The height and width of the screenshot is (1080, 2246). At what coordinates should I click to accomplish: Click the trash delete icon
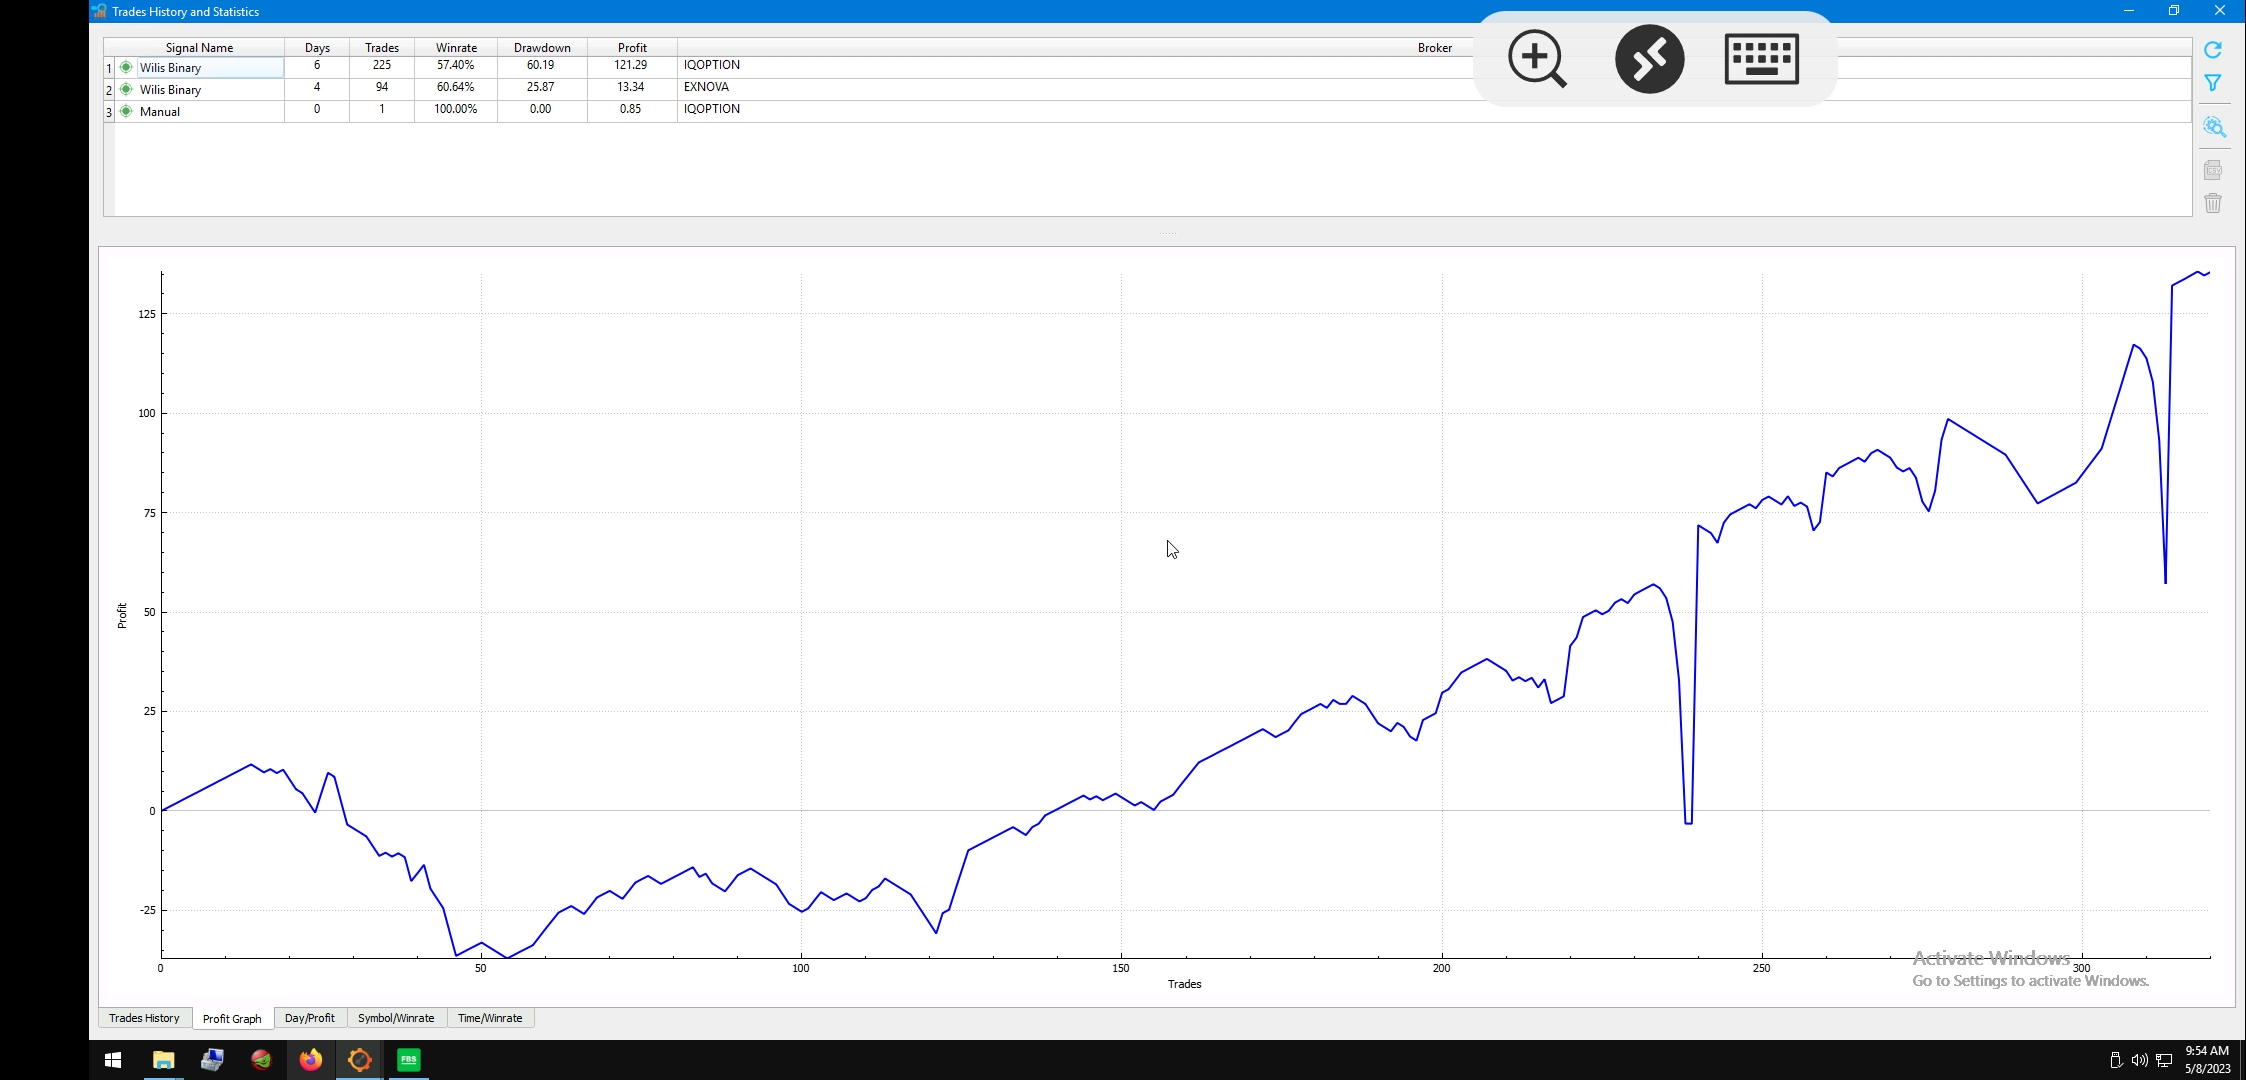[x=2212, y=203]
